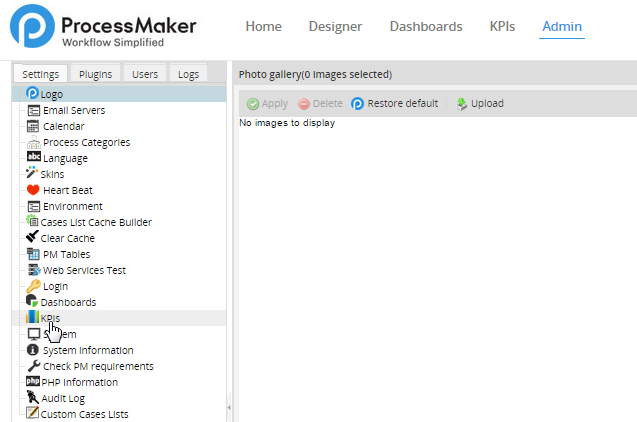Click the Check PM requirements wrench icon
Image resolution: width=637 pixels, height=422 pixels.
33,366
